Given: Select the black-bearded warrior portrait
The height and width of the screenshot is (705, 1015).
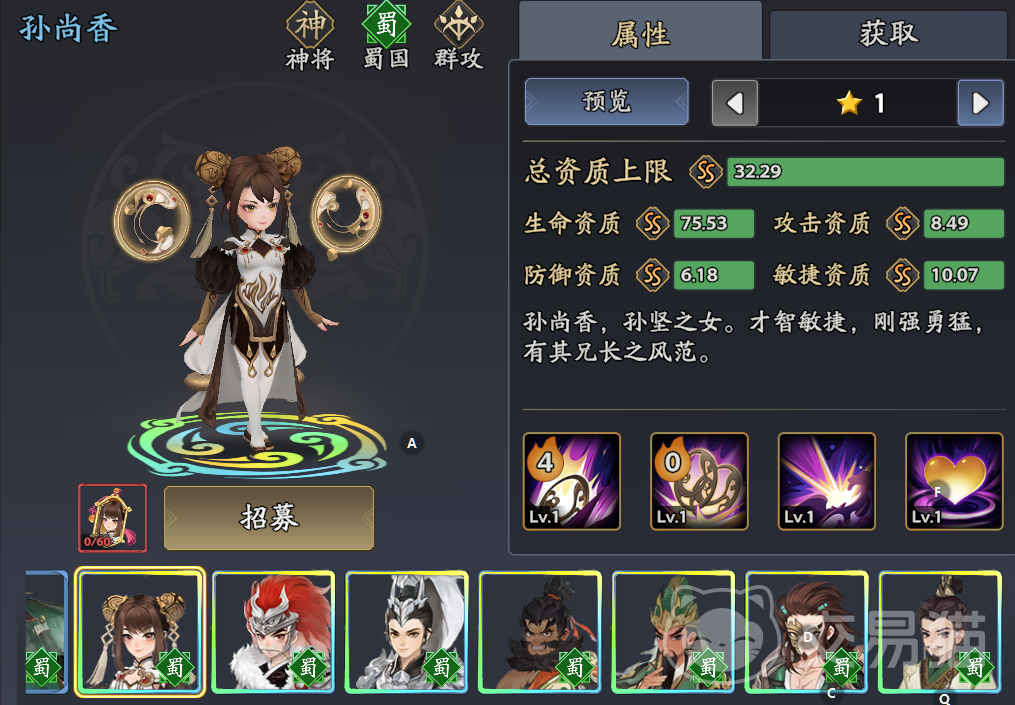Looking at the screenshot, I should point(540,632).
